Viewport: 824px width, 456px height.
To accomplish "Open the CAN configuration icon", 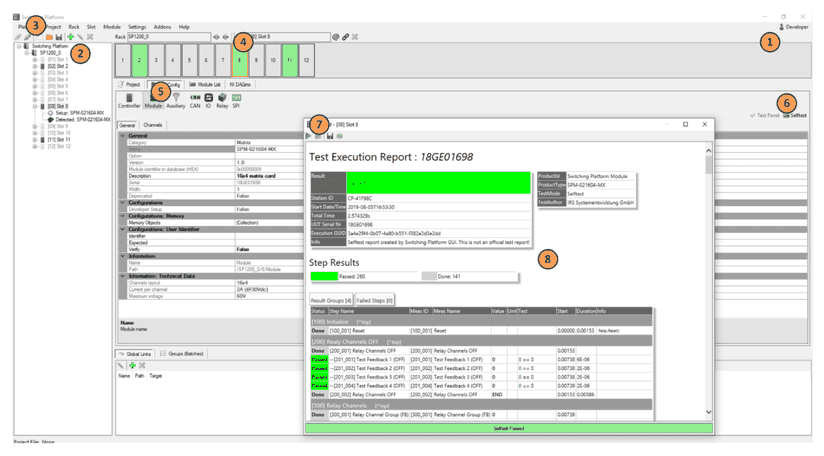I will [195, 100].
